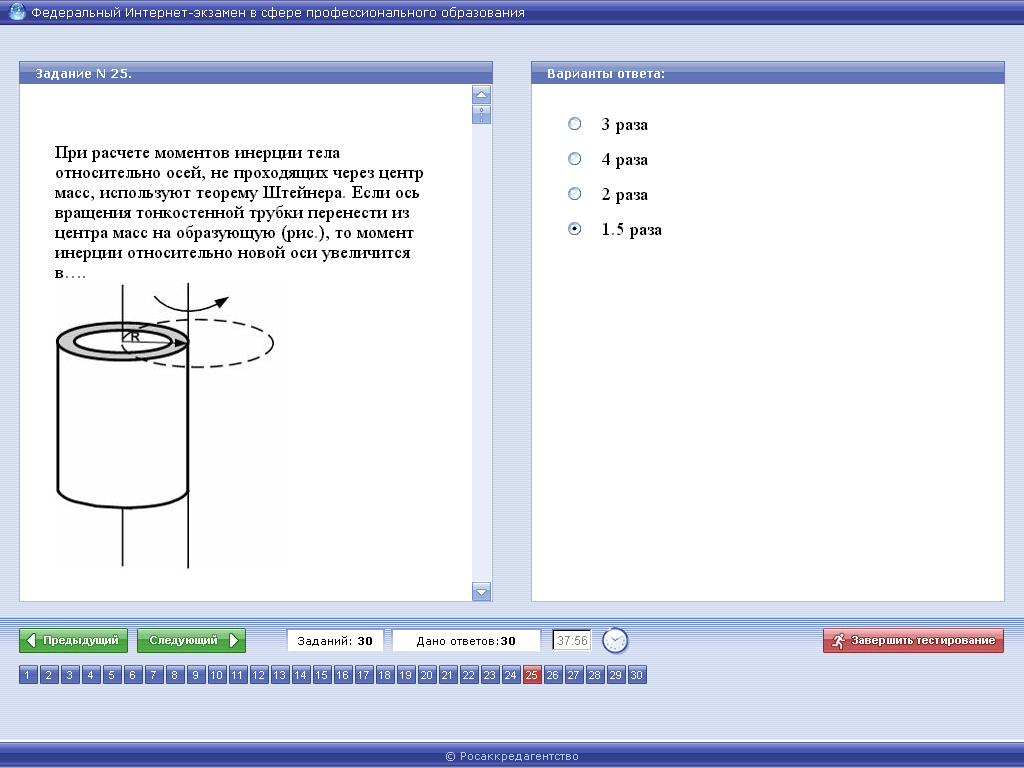
Task: Switch to question 29
Action: [615, 675]
